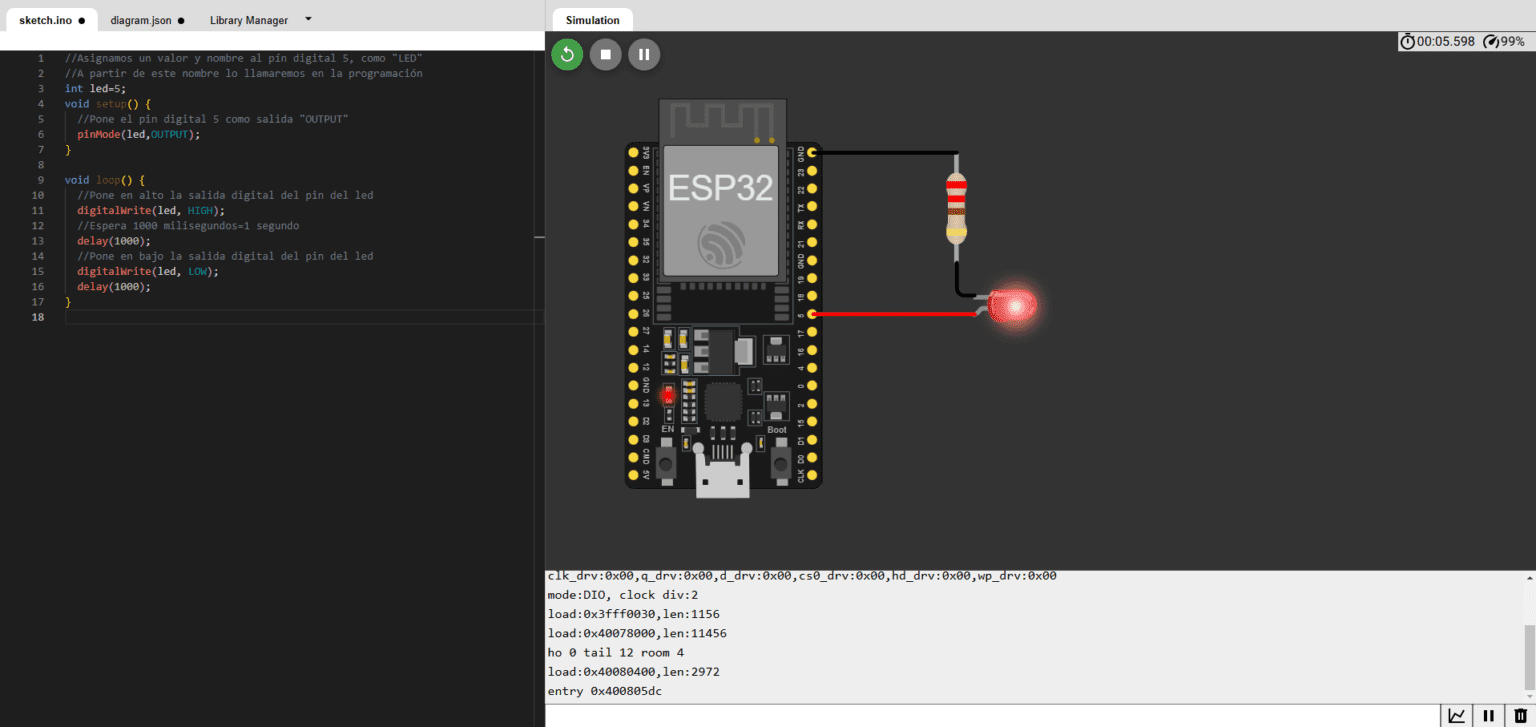This screenshot has height=727, width=1536.
Task: Pause the serial monitor output
Action: click(1487, 715)
